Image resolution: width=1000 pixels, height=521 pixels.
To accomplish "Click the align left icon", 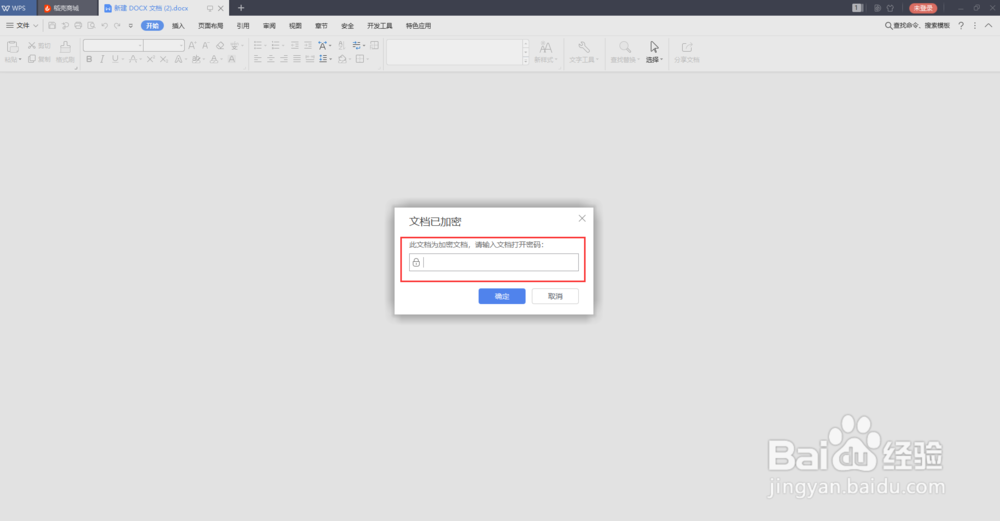I will (258, 59).
